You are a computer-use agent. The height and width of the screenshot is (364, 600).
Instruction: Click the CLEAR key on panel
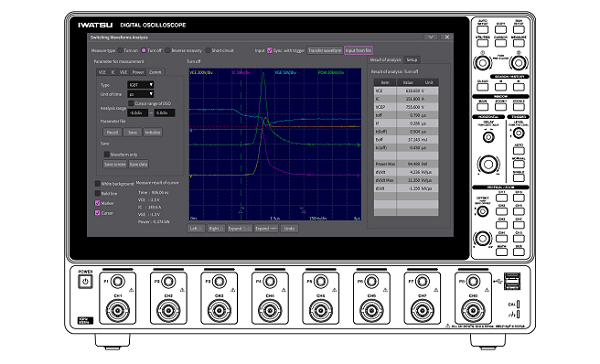tap(483, 87)
